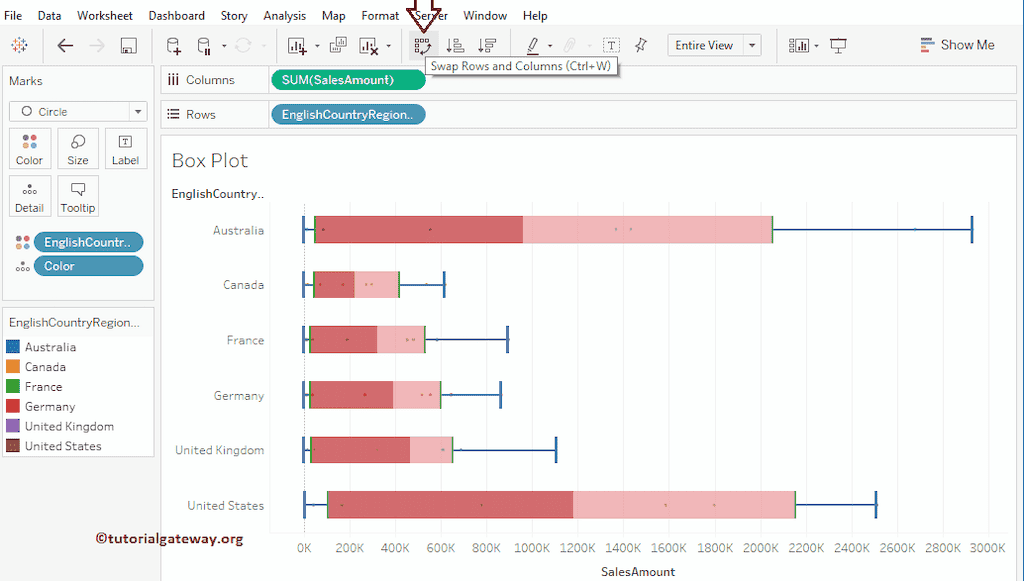Click the Duplicate sheet toolbar icon
The width and height of the screenshot is (1024, 581).
[340, 45]
